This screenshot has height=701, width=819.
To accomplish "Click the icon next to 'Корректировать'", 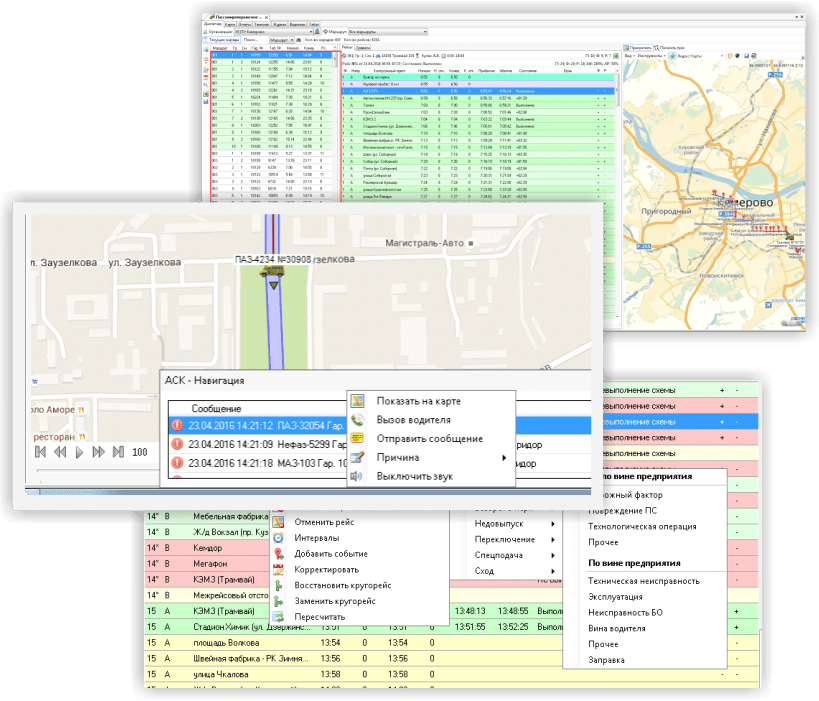I will 278,569.
